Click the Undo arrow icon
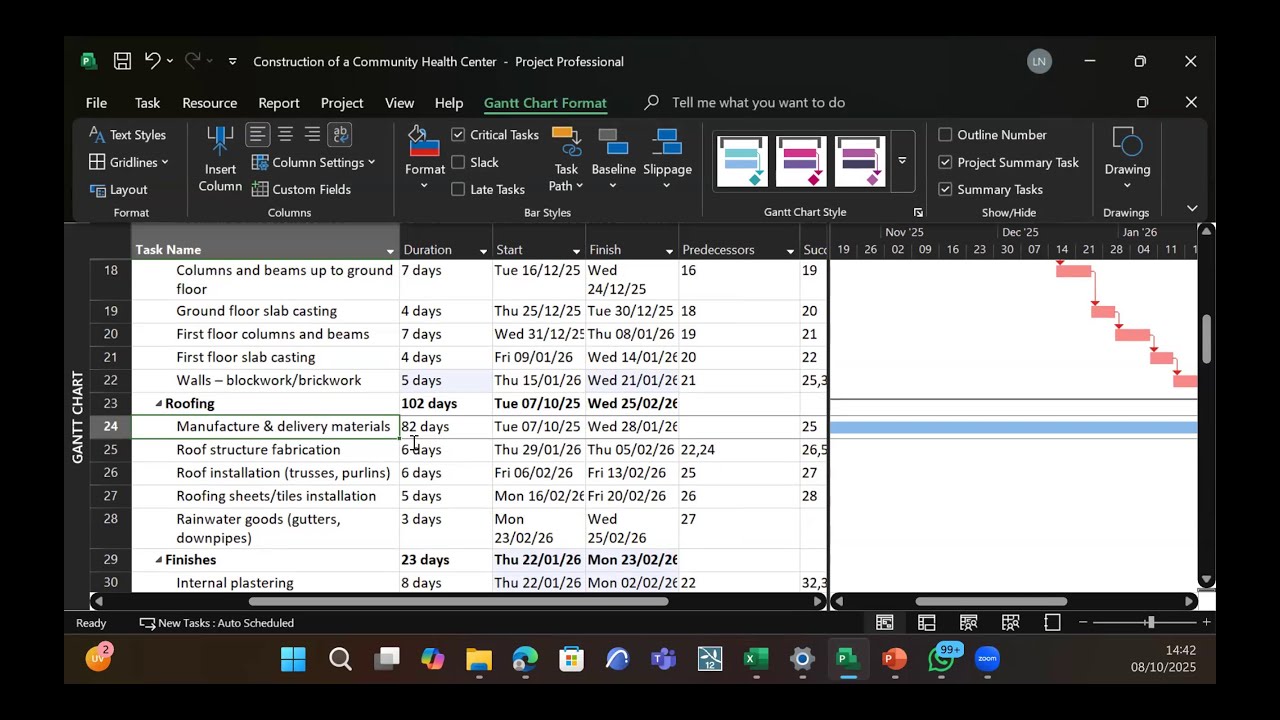1280x720 pixels. point(152,61)
